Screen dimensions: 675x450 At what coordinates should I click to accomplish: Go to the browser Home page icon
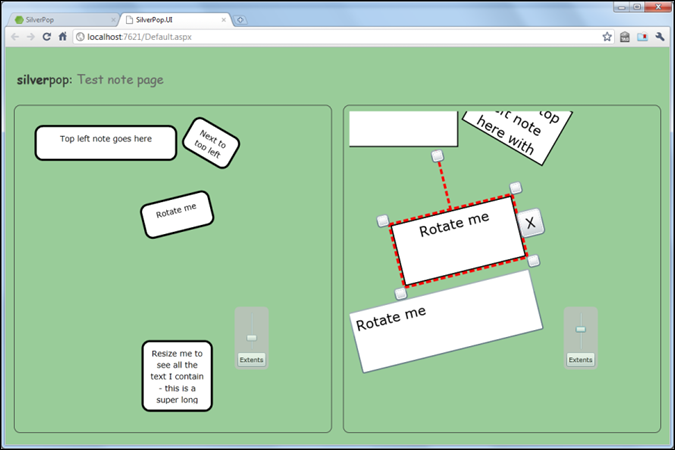coord(62,37)
